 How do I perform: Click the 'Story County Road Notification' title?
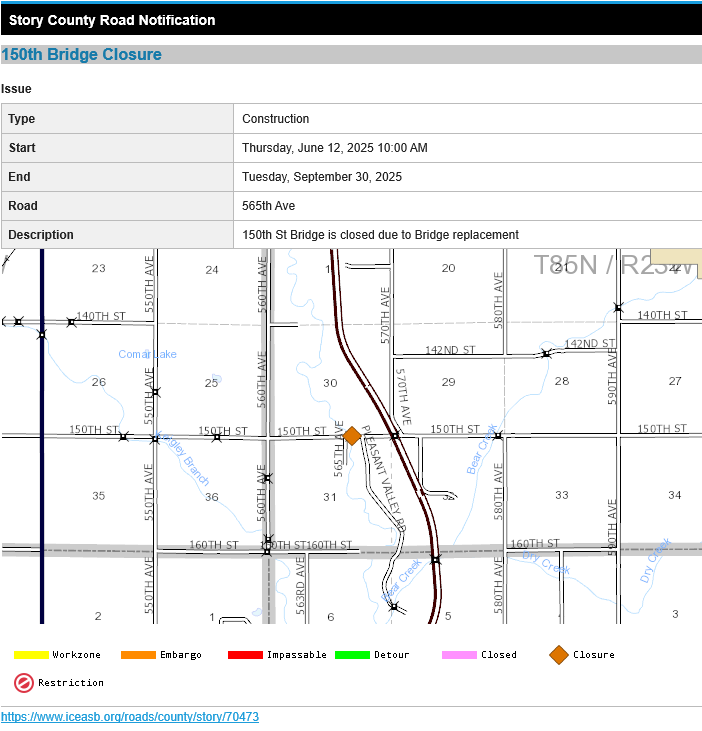pos(112,20)
